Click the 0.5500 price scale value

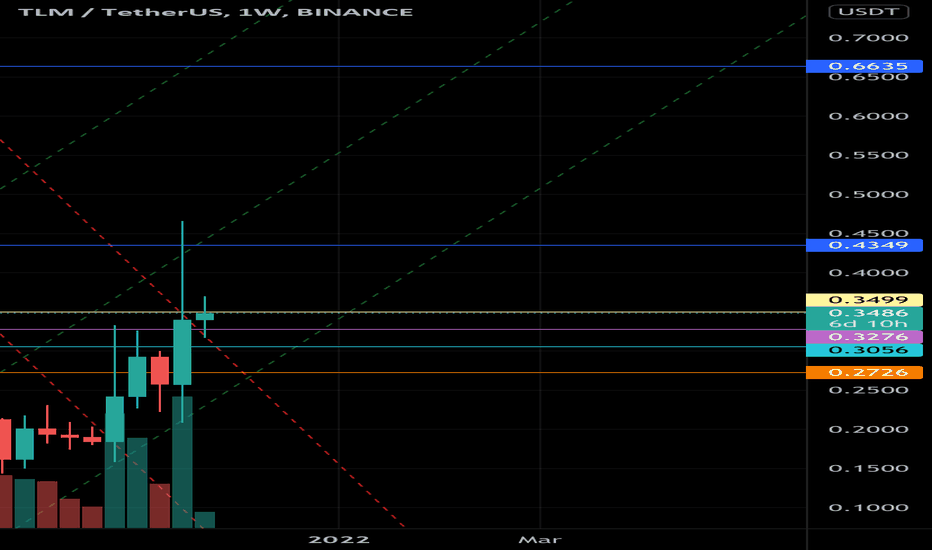click(x=868, y=155)
